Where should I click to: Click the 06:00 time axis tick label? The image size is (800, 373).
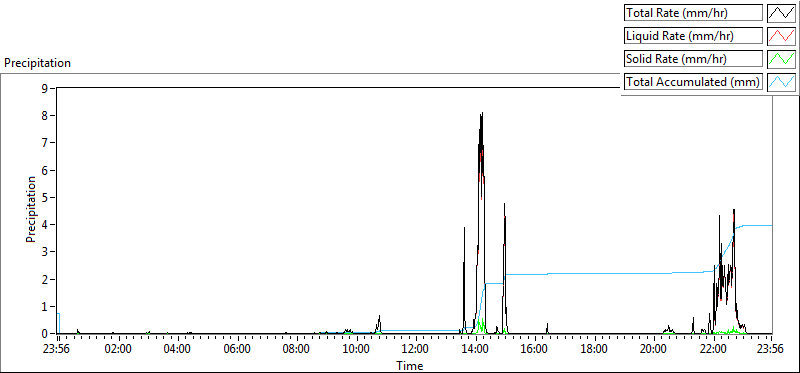click(x=238, y=350)
